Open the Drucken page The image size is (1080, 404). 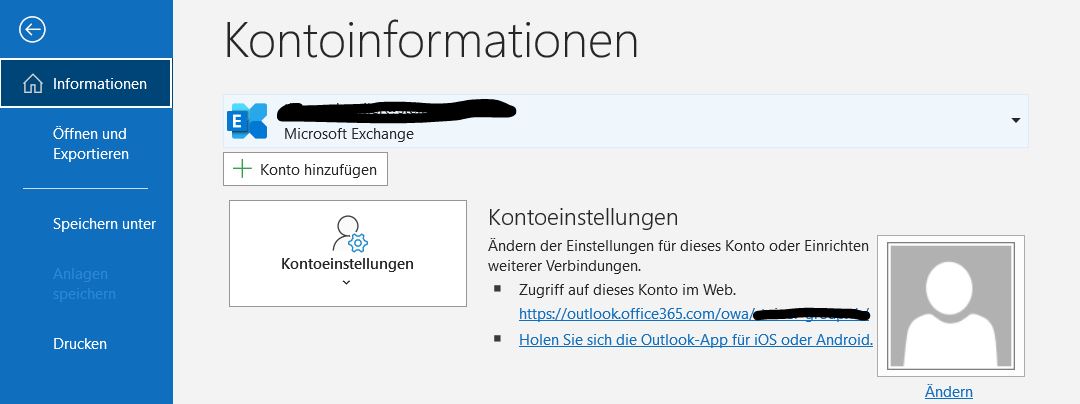point(80,343)
